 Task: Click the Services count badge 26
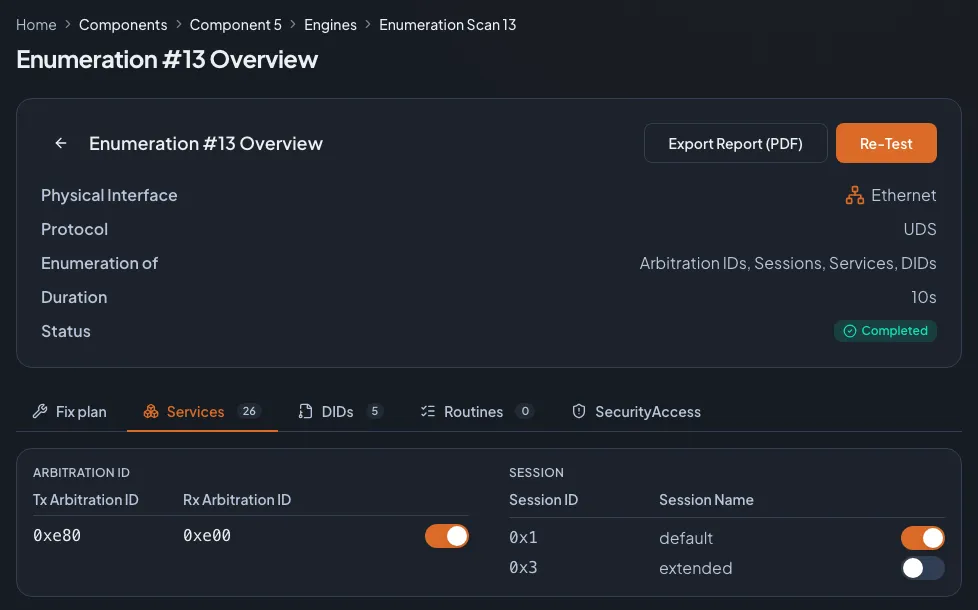(x=249, y=411)
